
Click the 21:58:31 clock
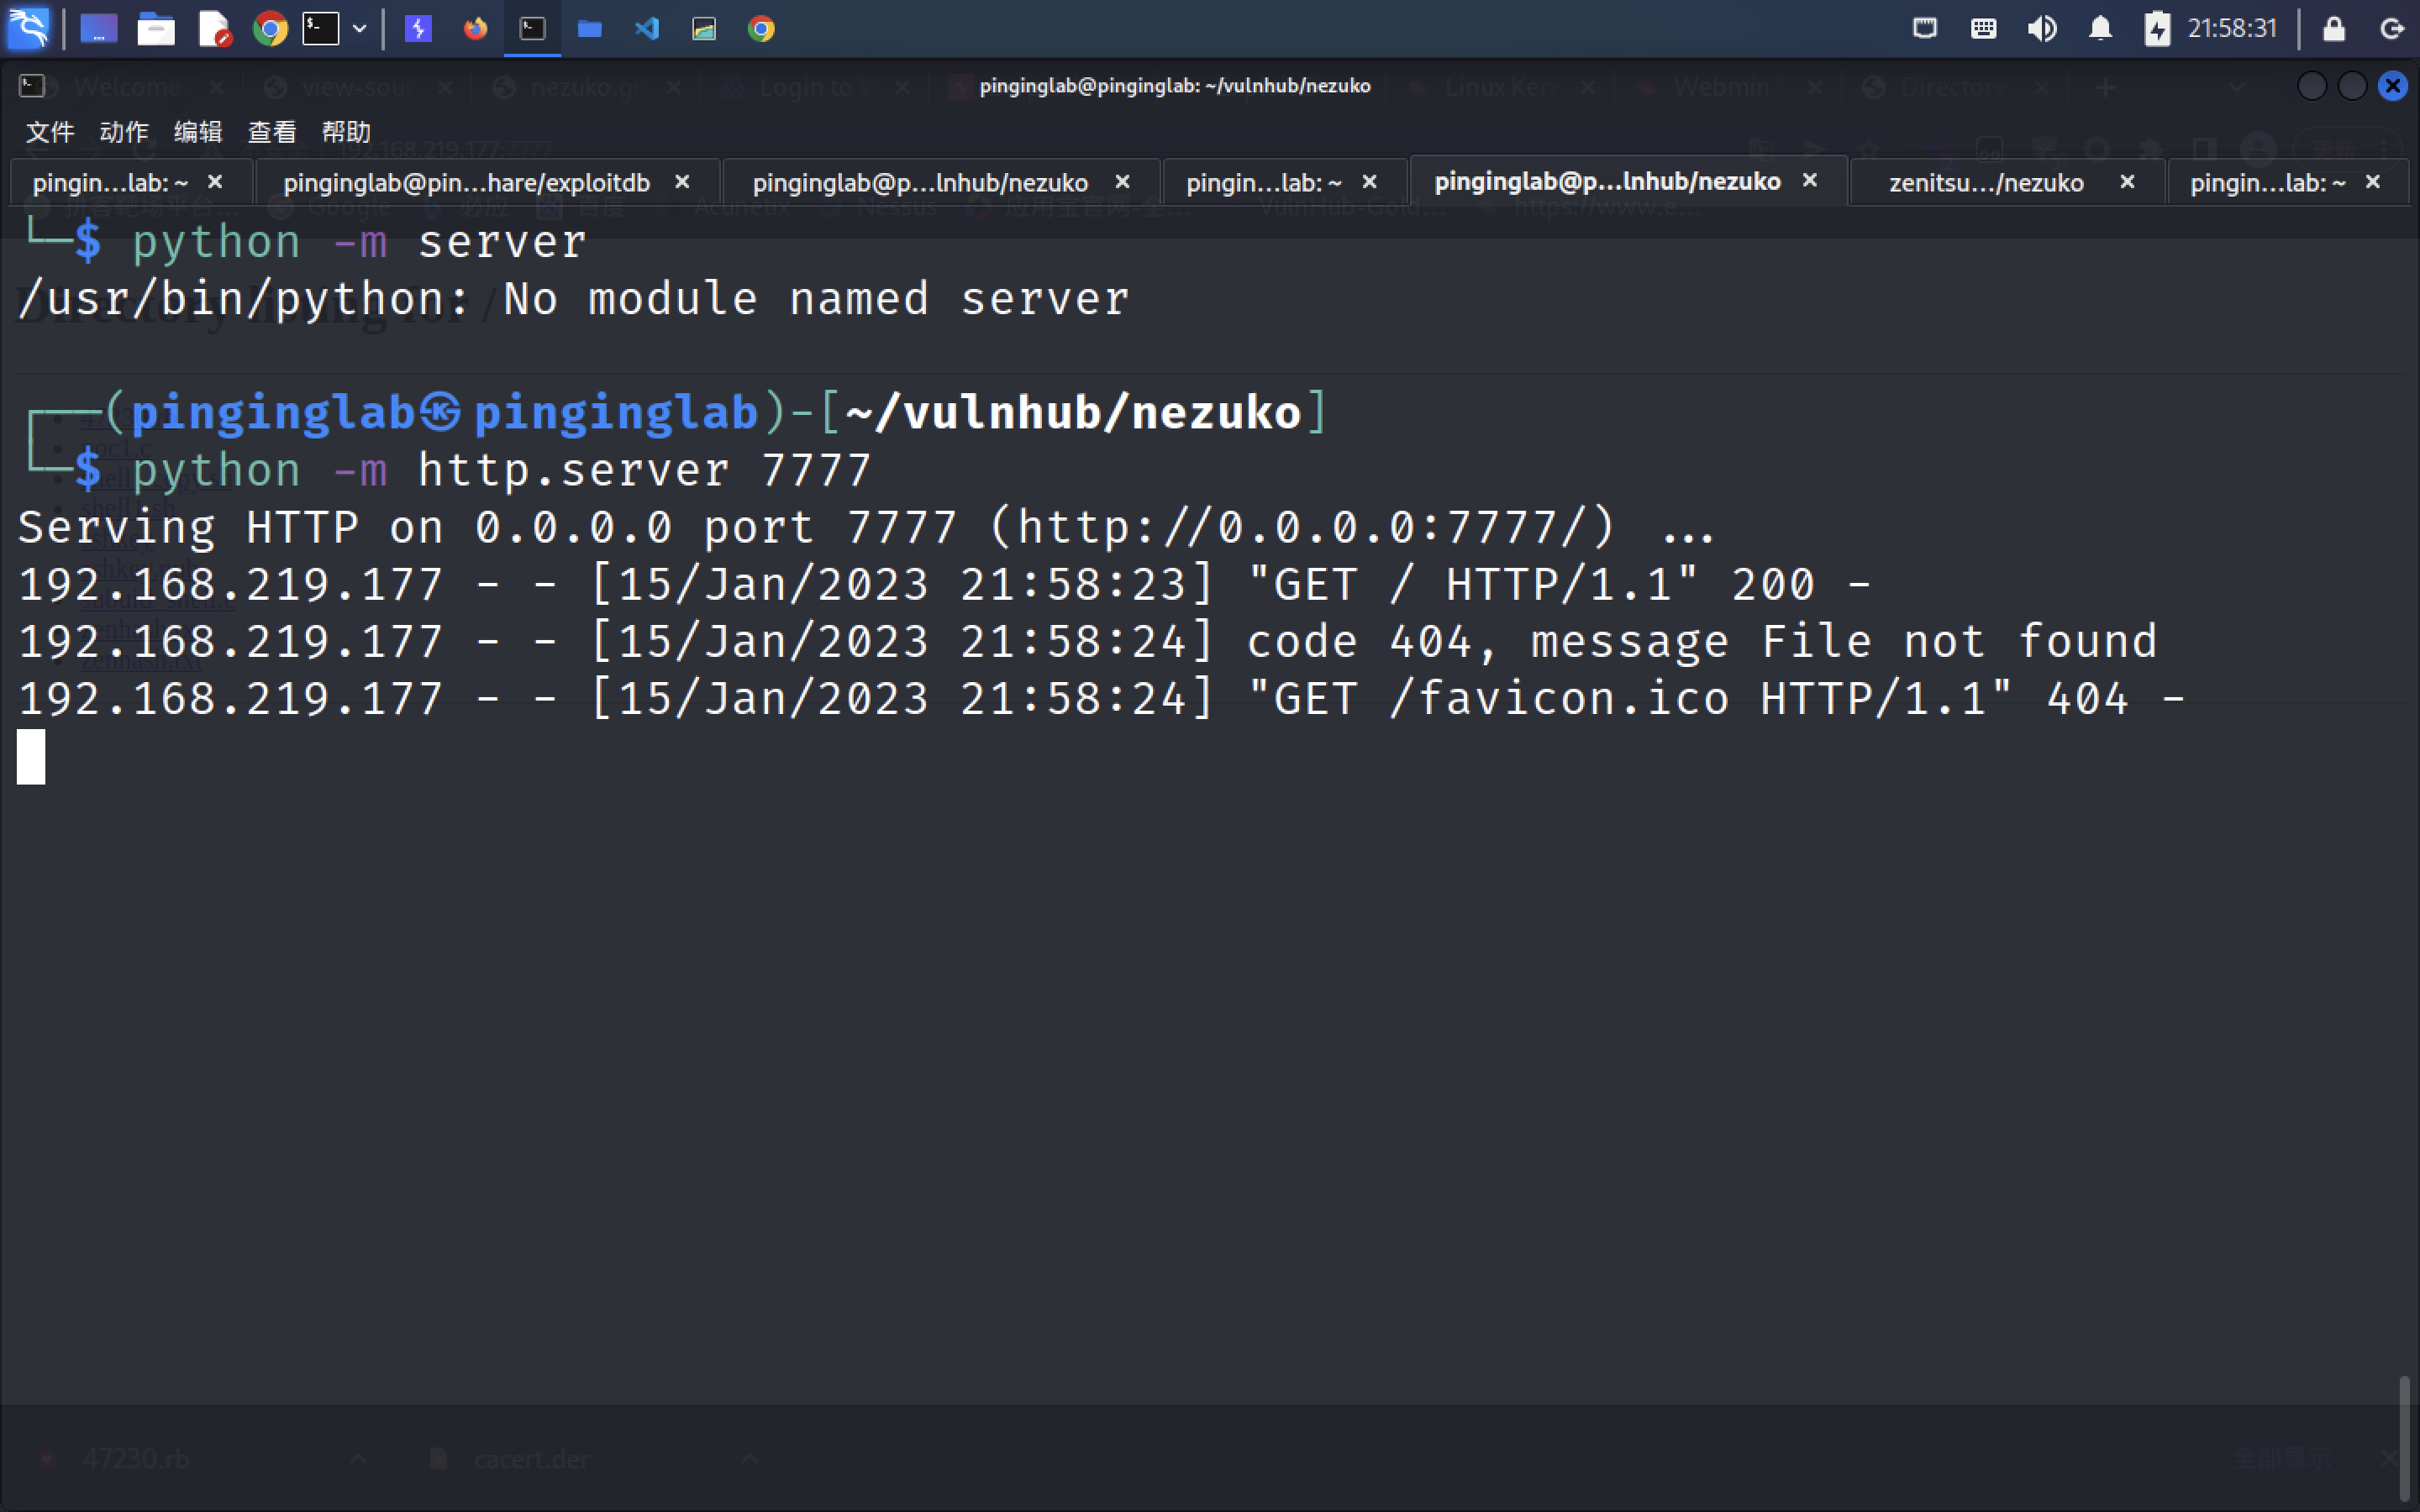(2232, 28)
